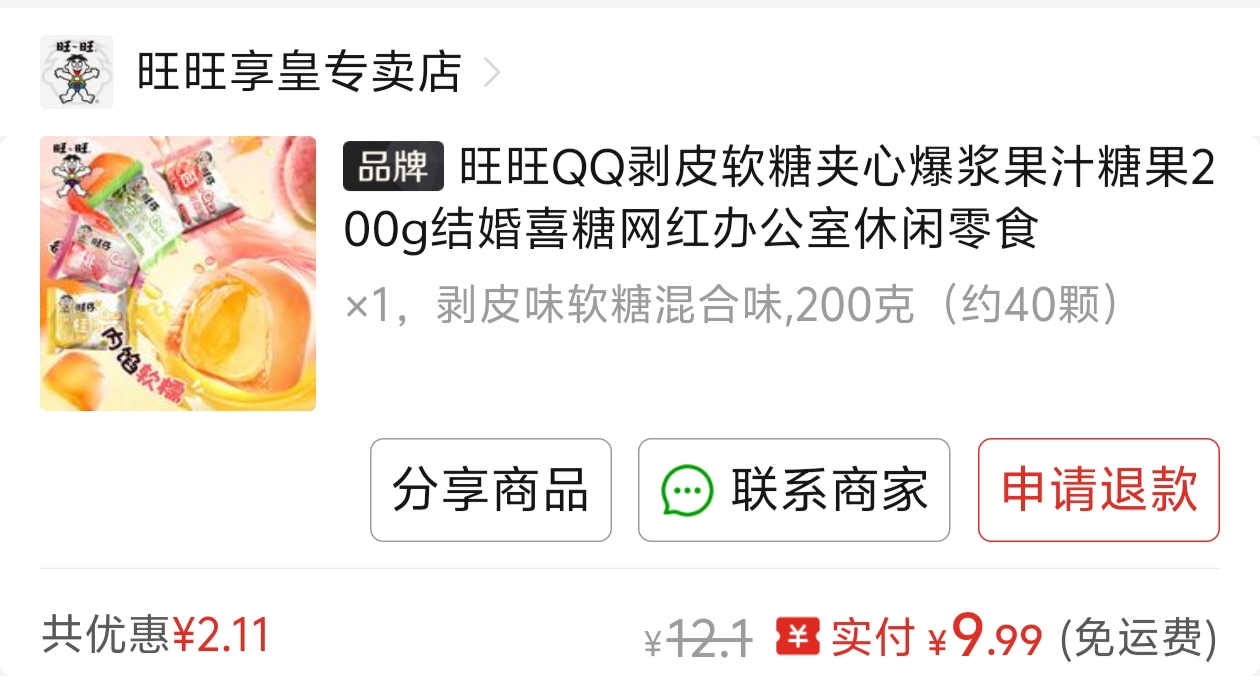This screenshot has height=692, width=1260.
Task: Click the 申请退款 refund button
Action: coord(1099,490)
